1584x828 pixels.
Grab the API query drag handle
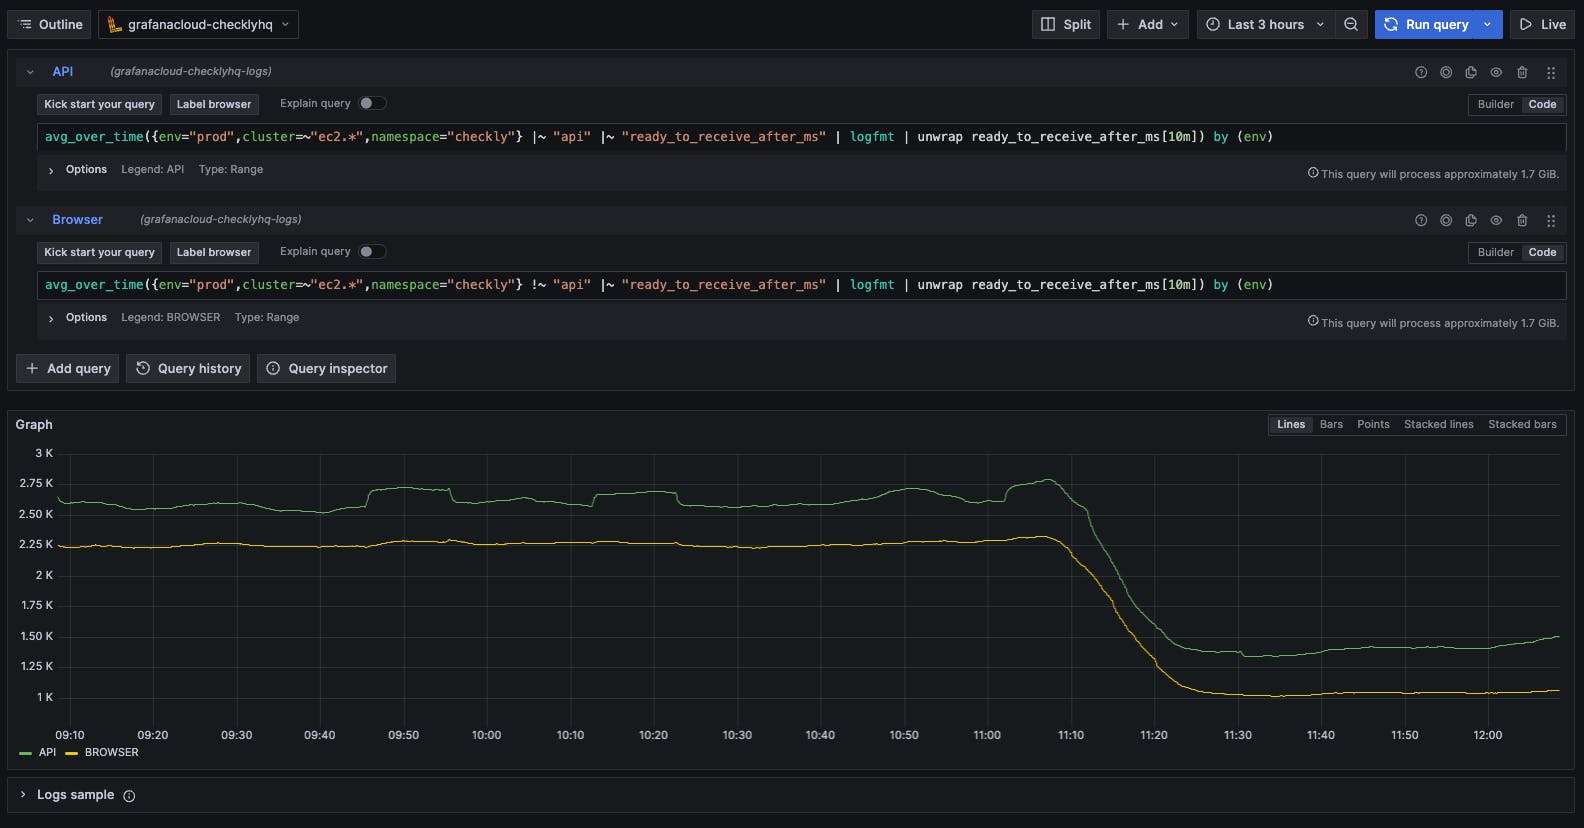[1551, 72]
